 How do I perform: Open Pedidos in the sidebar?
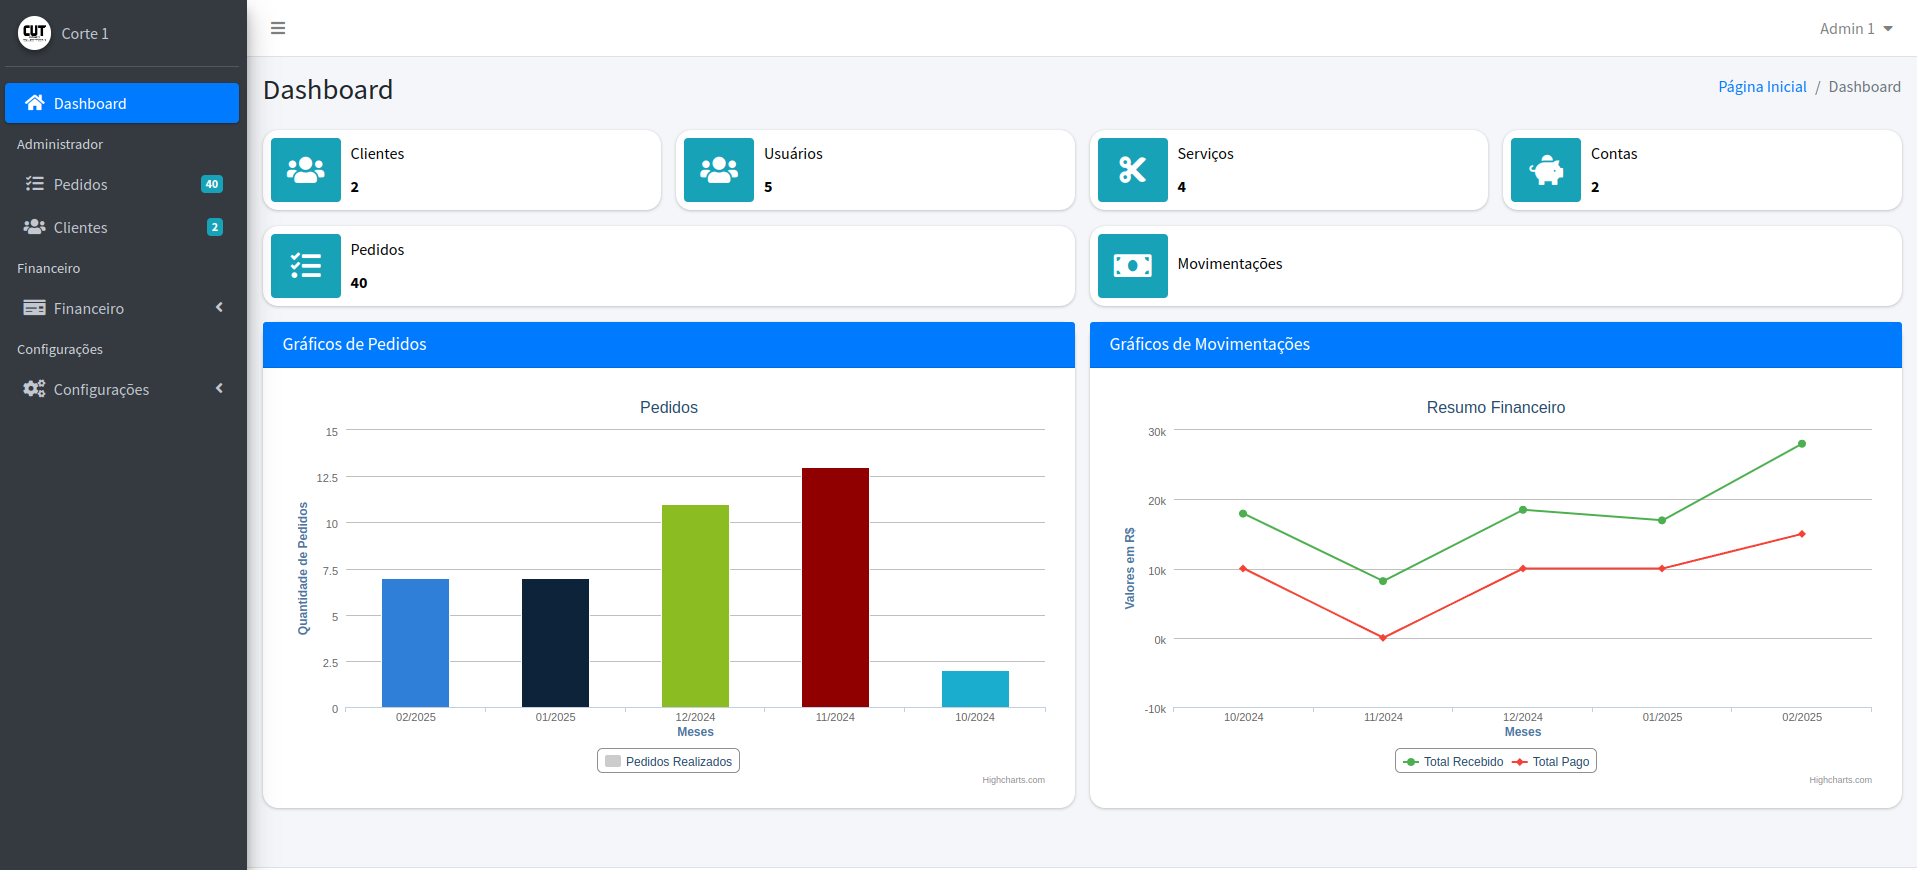coord(122,184)
